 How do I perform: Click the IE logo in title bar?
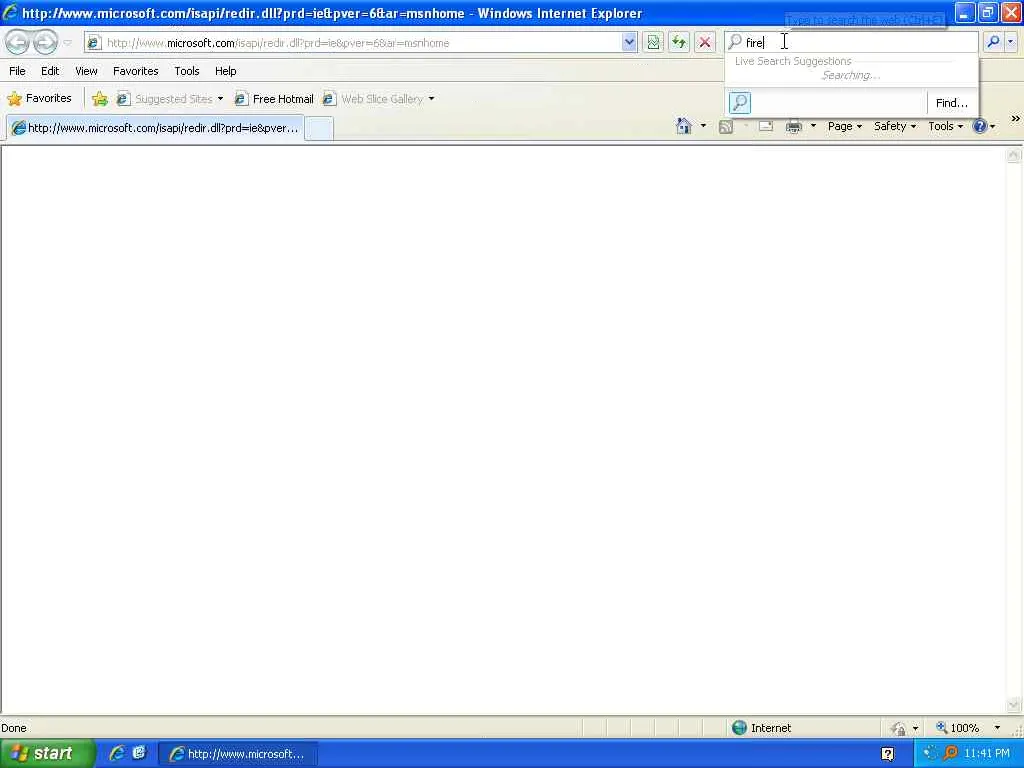(x=9, y=12)
